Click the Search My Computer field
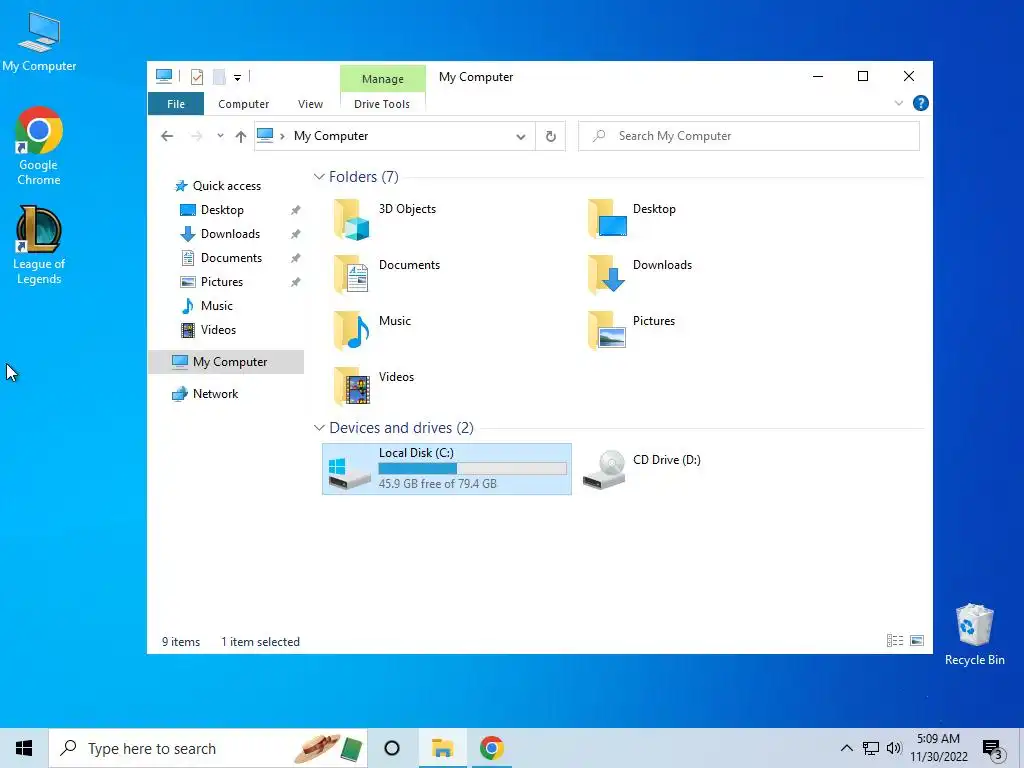The width and height of the screenshot is (1024, 768). 748,136
